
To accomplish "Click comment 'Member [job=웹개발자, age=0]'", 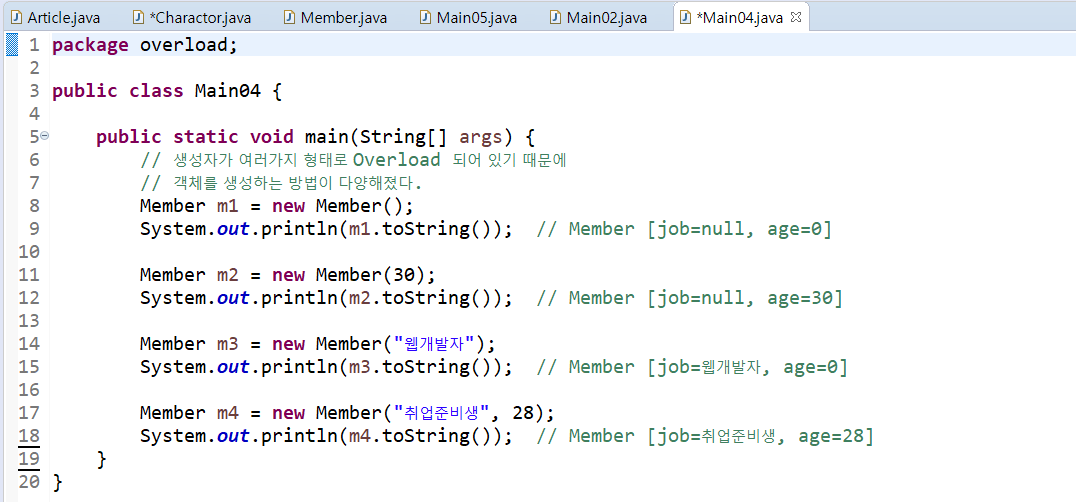I will [708, 368].
